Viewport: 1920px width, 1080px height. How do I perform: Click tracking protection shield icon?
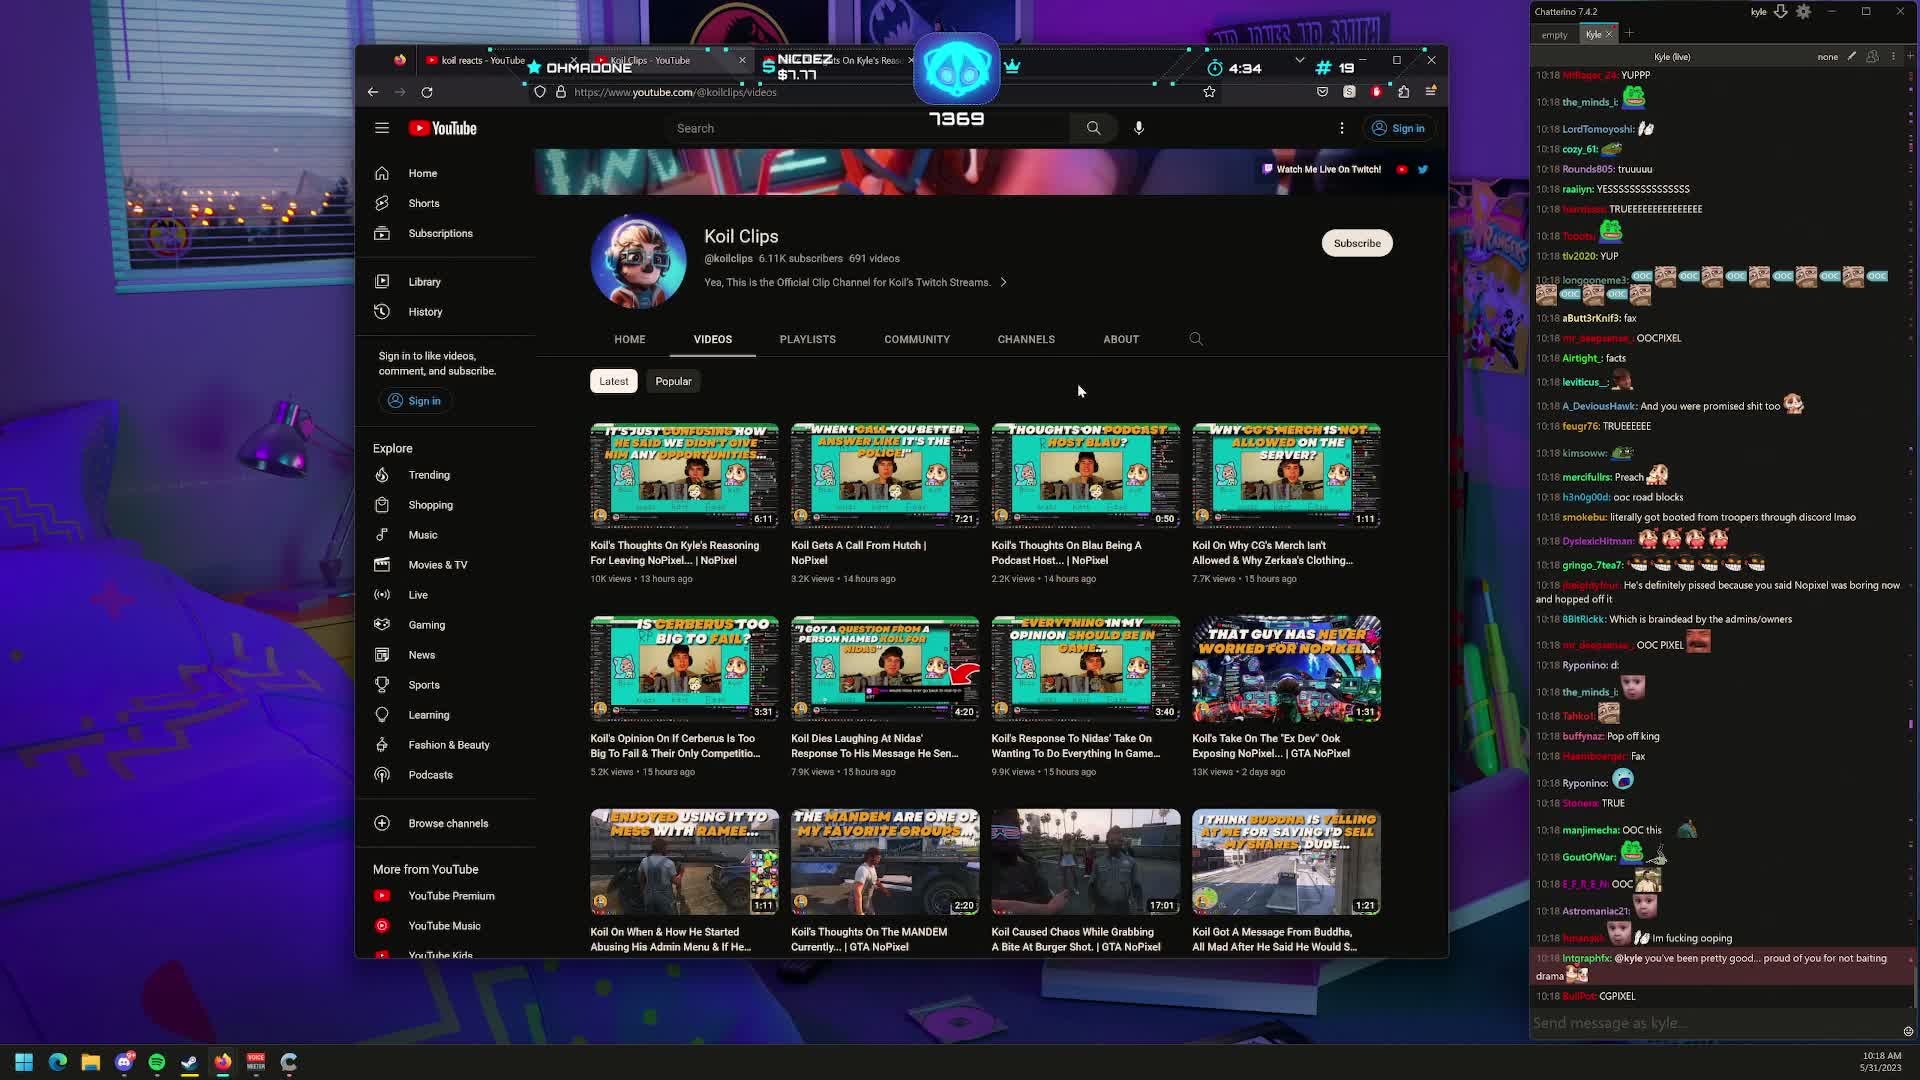(540, 92)
